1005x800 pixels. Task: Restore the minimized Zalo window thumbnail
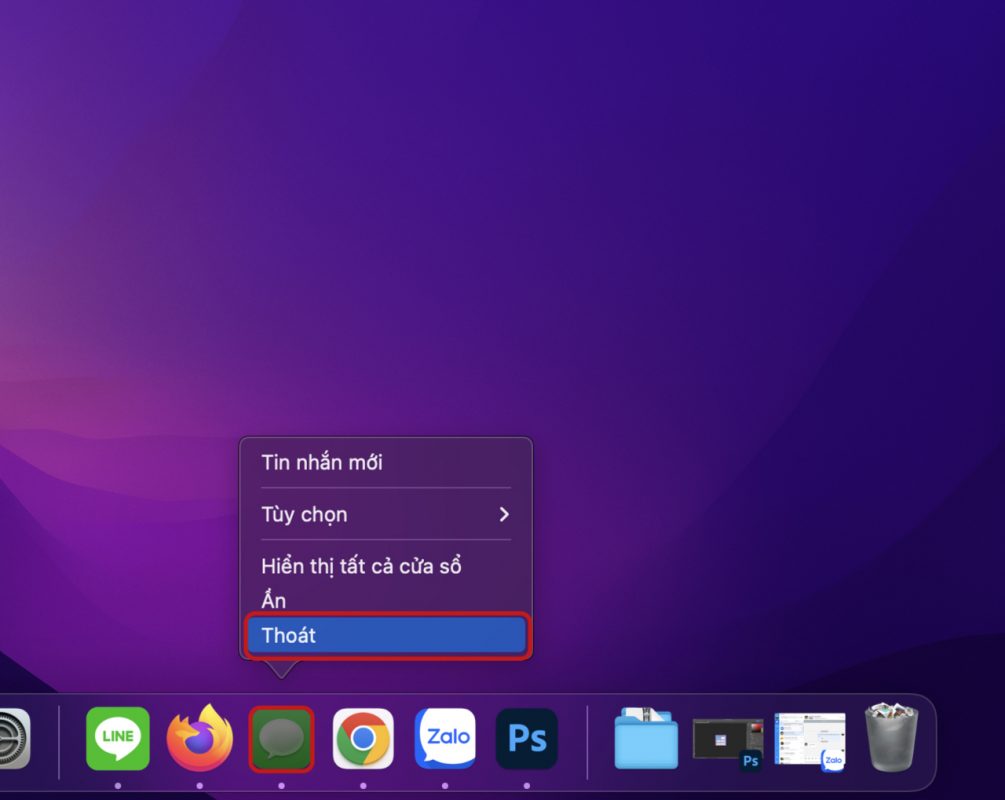click(x=809, y=741)
